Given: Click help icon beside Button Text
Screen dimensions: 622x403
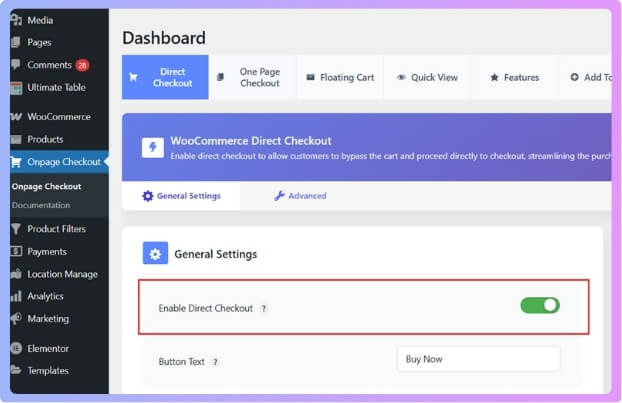Looking at the screenshot, I should pyautogui.click(x=215, y=362).
